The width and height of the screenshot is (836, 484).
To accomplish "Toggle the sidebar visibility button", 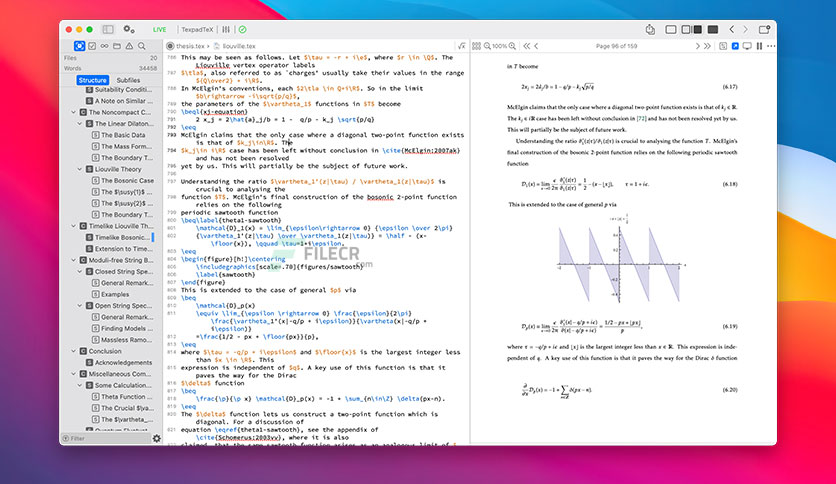I will [x=108, y=29].
